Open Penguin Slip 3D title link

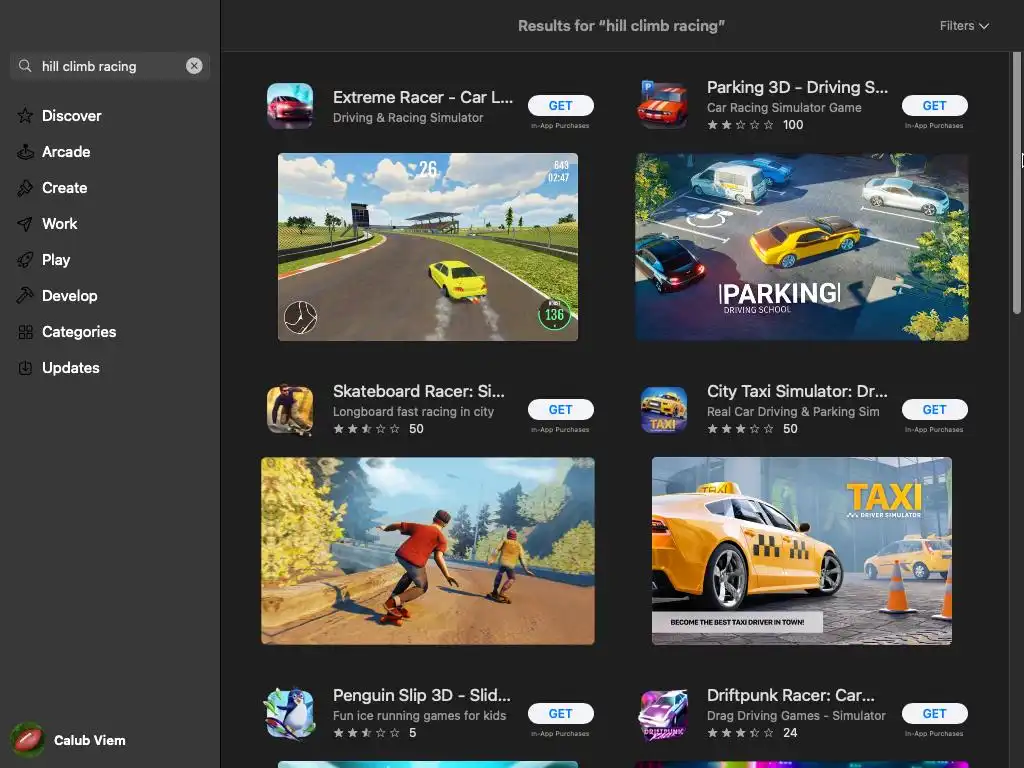[422, 695]
